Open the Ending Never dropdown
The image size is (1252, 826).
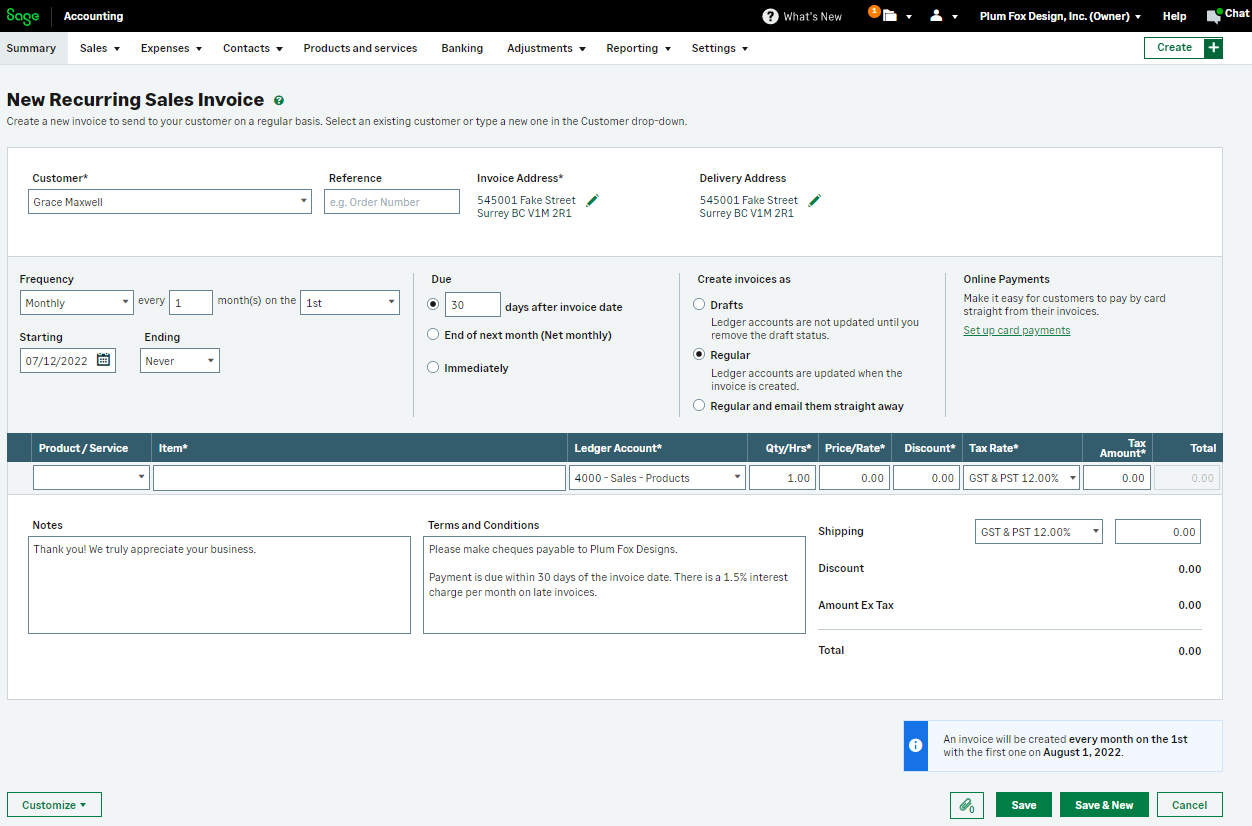pyautogui.click(x=179, y=361)
